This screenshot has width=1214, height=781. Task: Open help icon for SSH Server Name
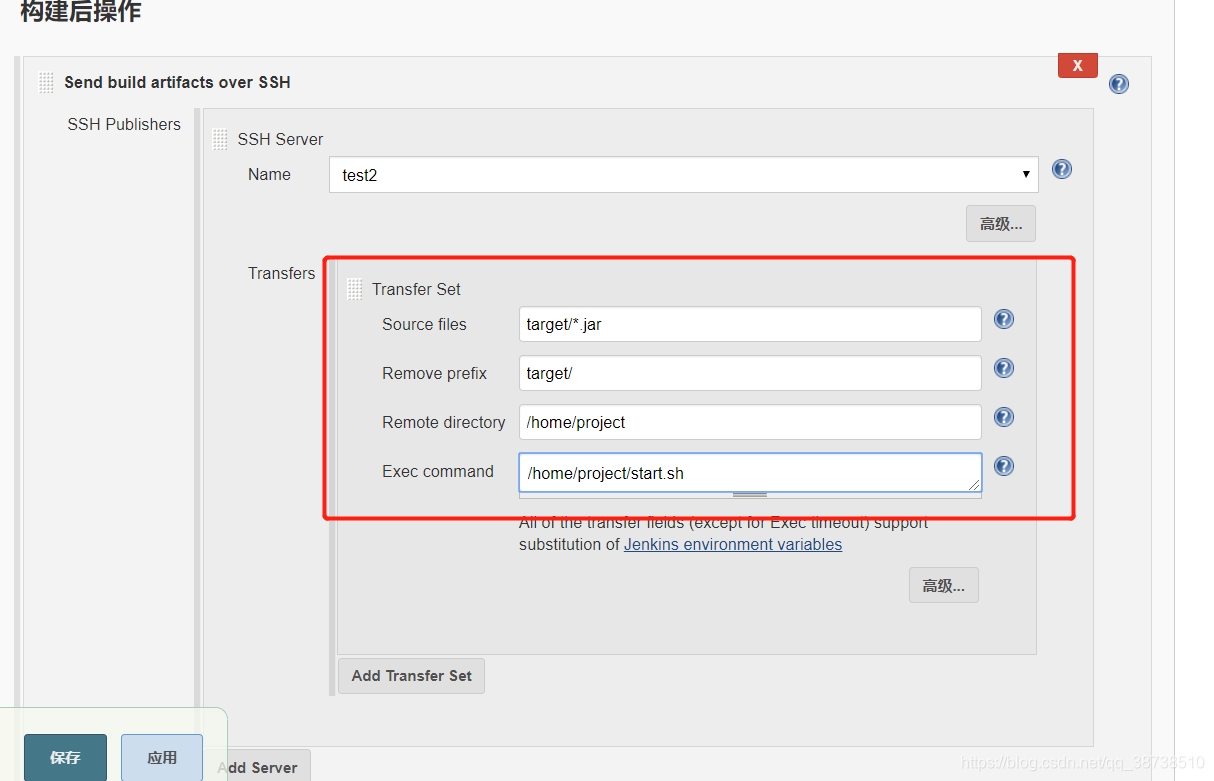(1062, 169)
